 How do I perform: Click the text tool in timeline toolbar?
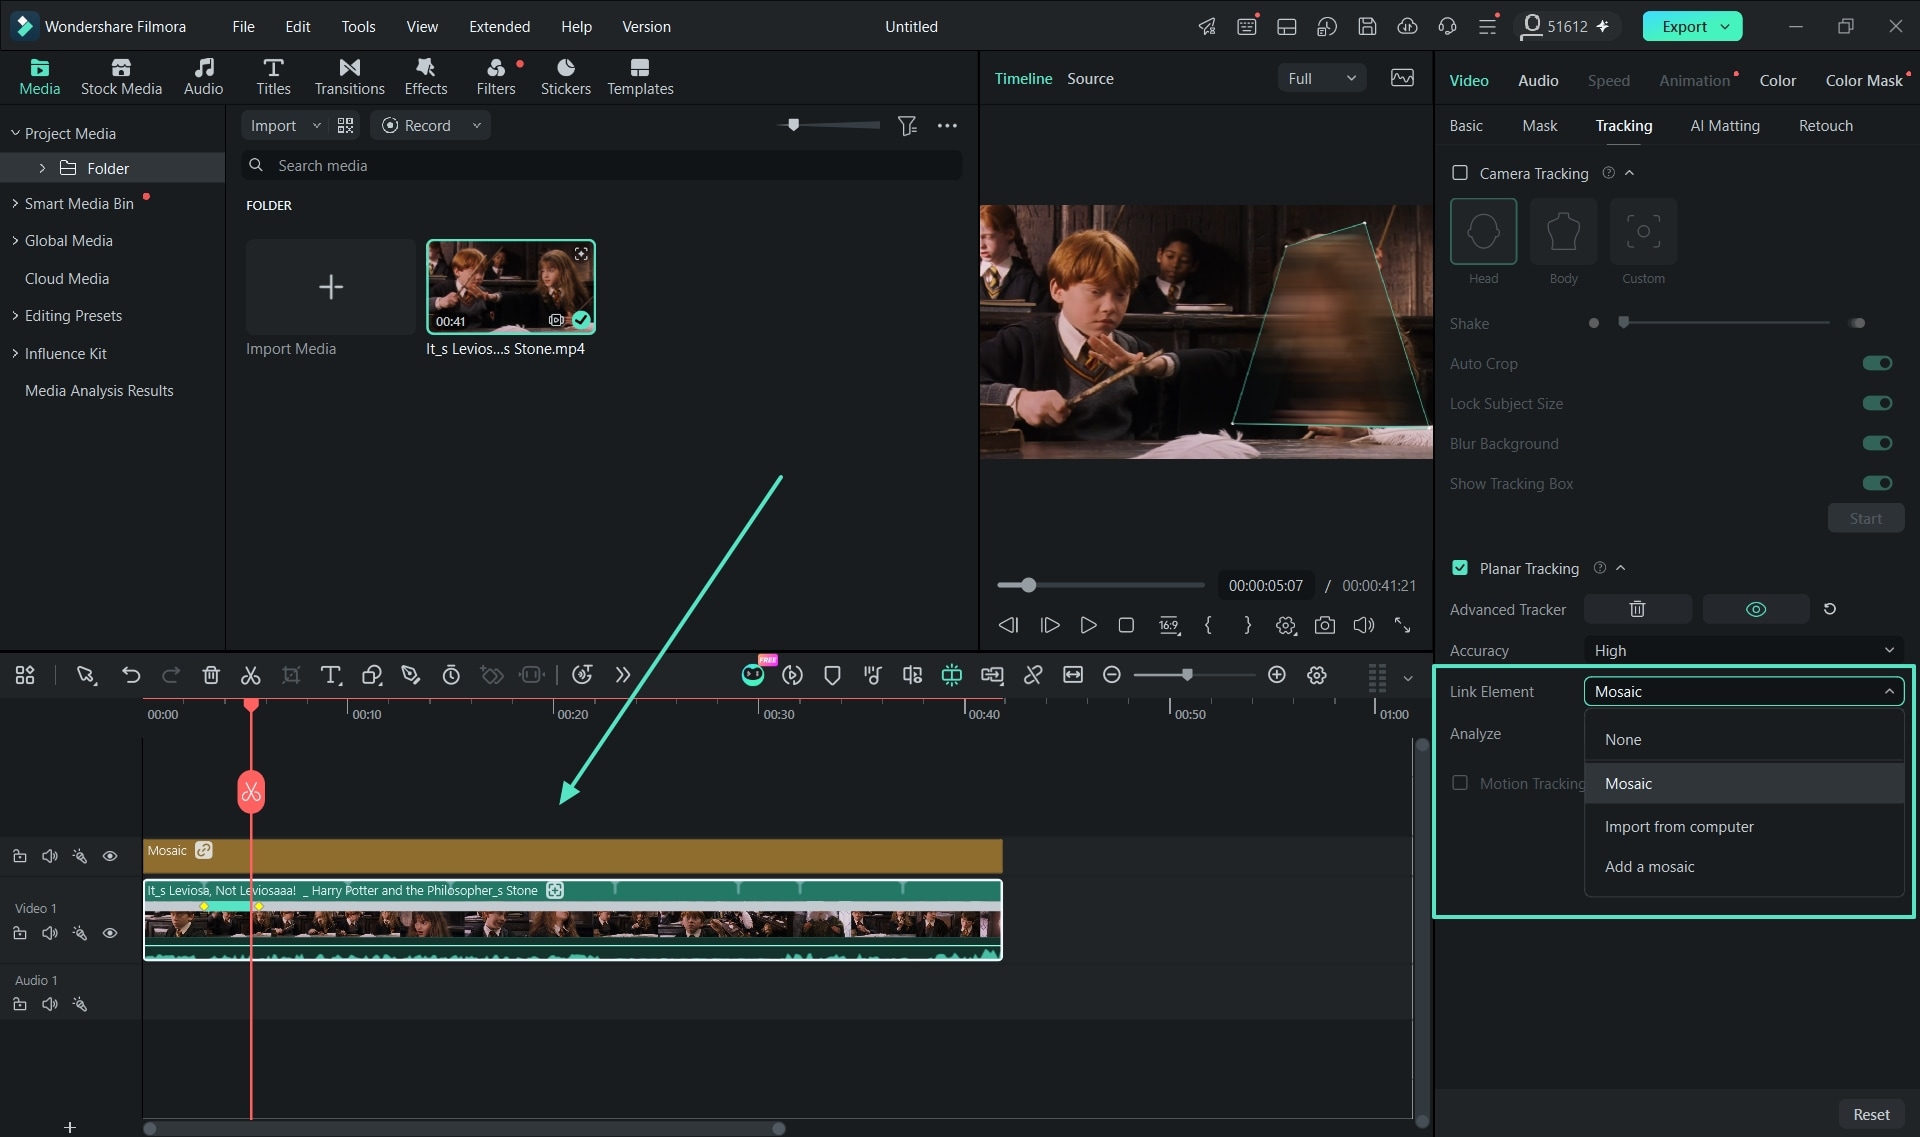pyautogui.click(x=331, y=675)
